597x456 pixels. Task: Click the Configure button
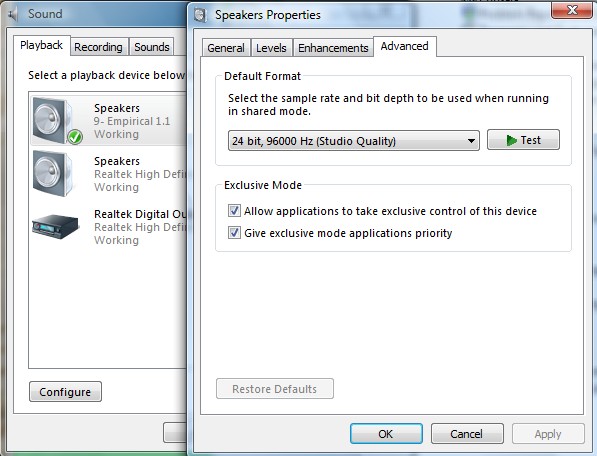click(65, 392)
